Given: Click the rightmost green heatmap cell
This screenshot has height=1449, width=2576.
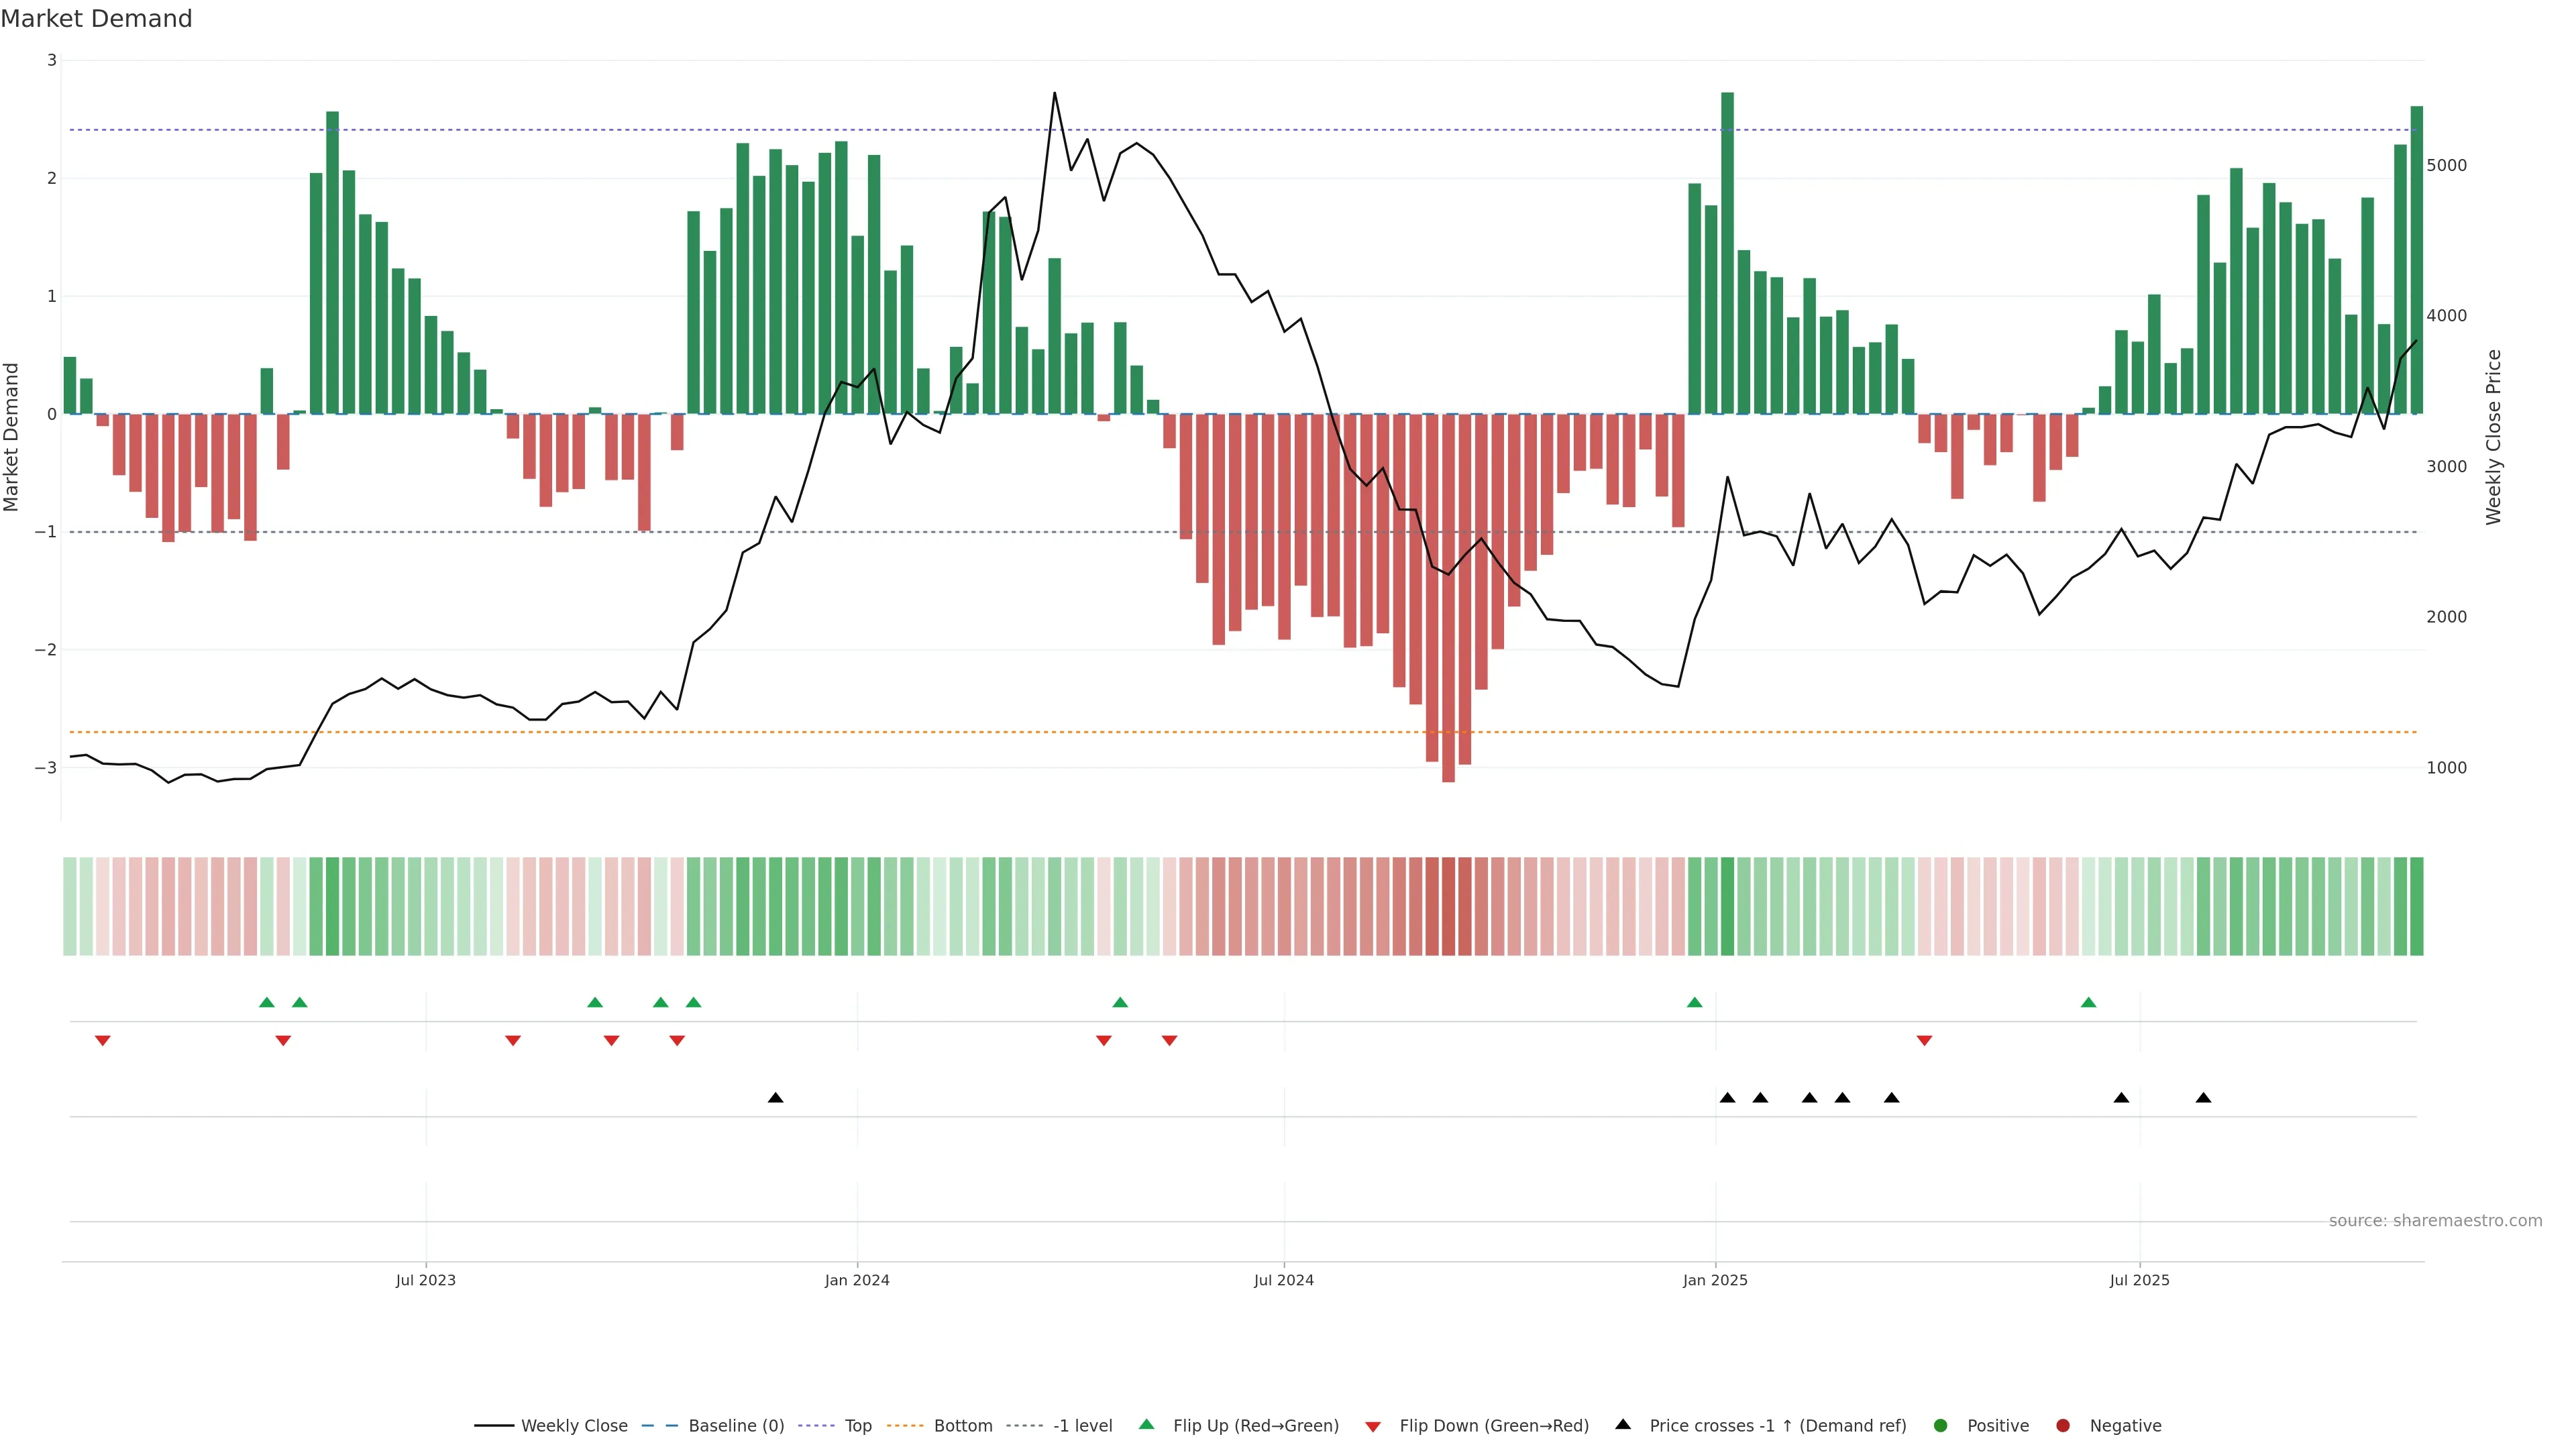Looking at the screenshot, I should (x=2416, y=906).
